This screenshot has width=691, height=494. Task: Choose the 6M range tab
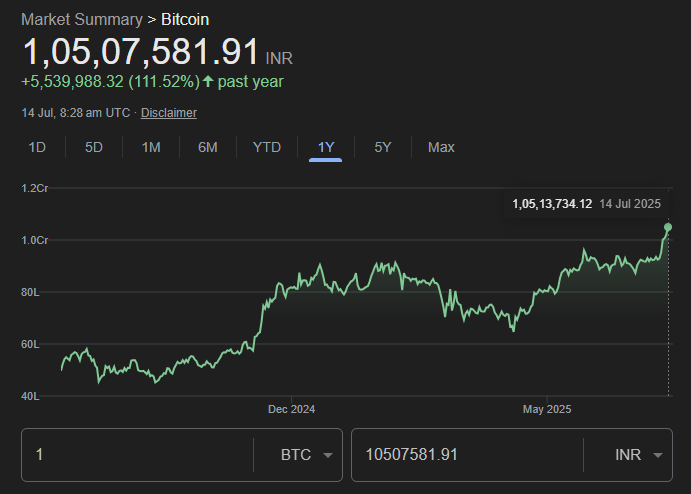click(x=208, y=147)
